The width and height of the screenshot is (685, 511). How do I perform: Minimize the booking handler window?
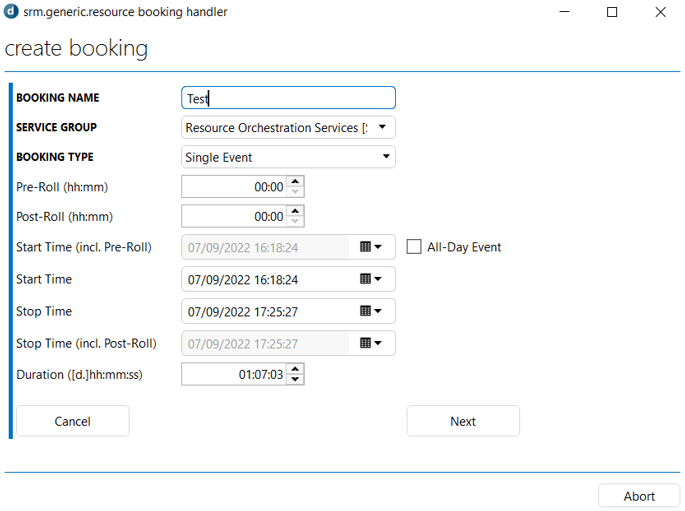point(564,12)
